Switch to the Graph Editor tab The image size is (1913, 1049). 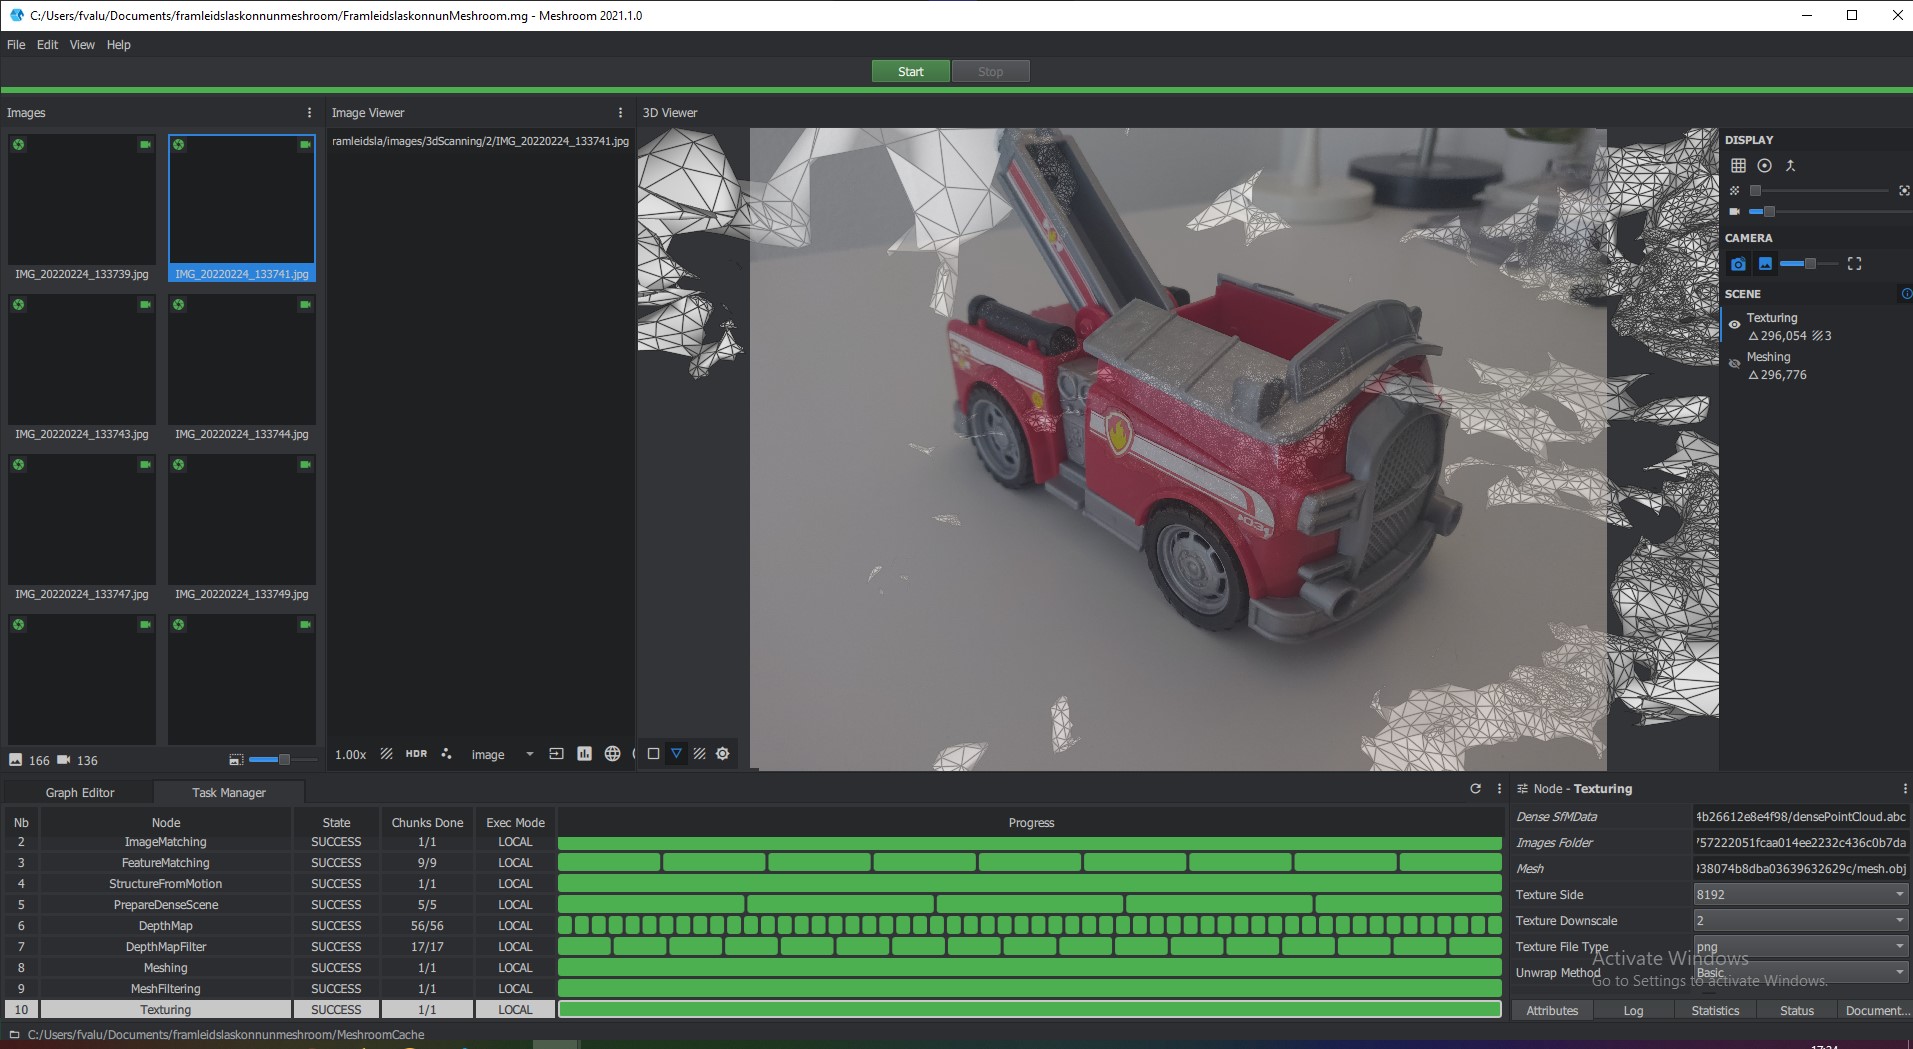(80, 793)
